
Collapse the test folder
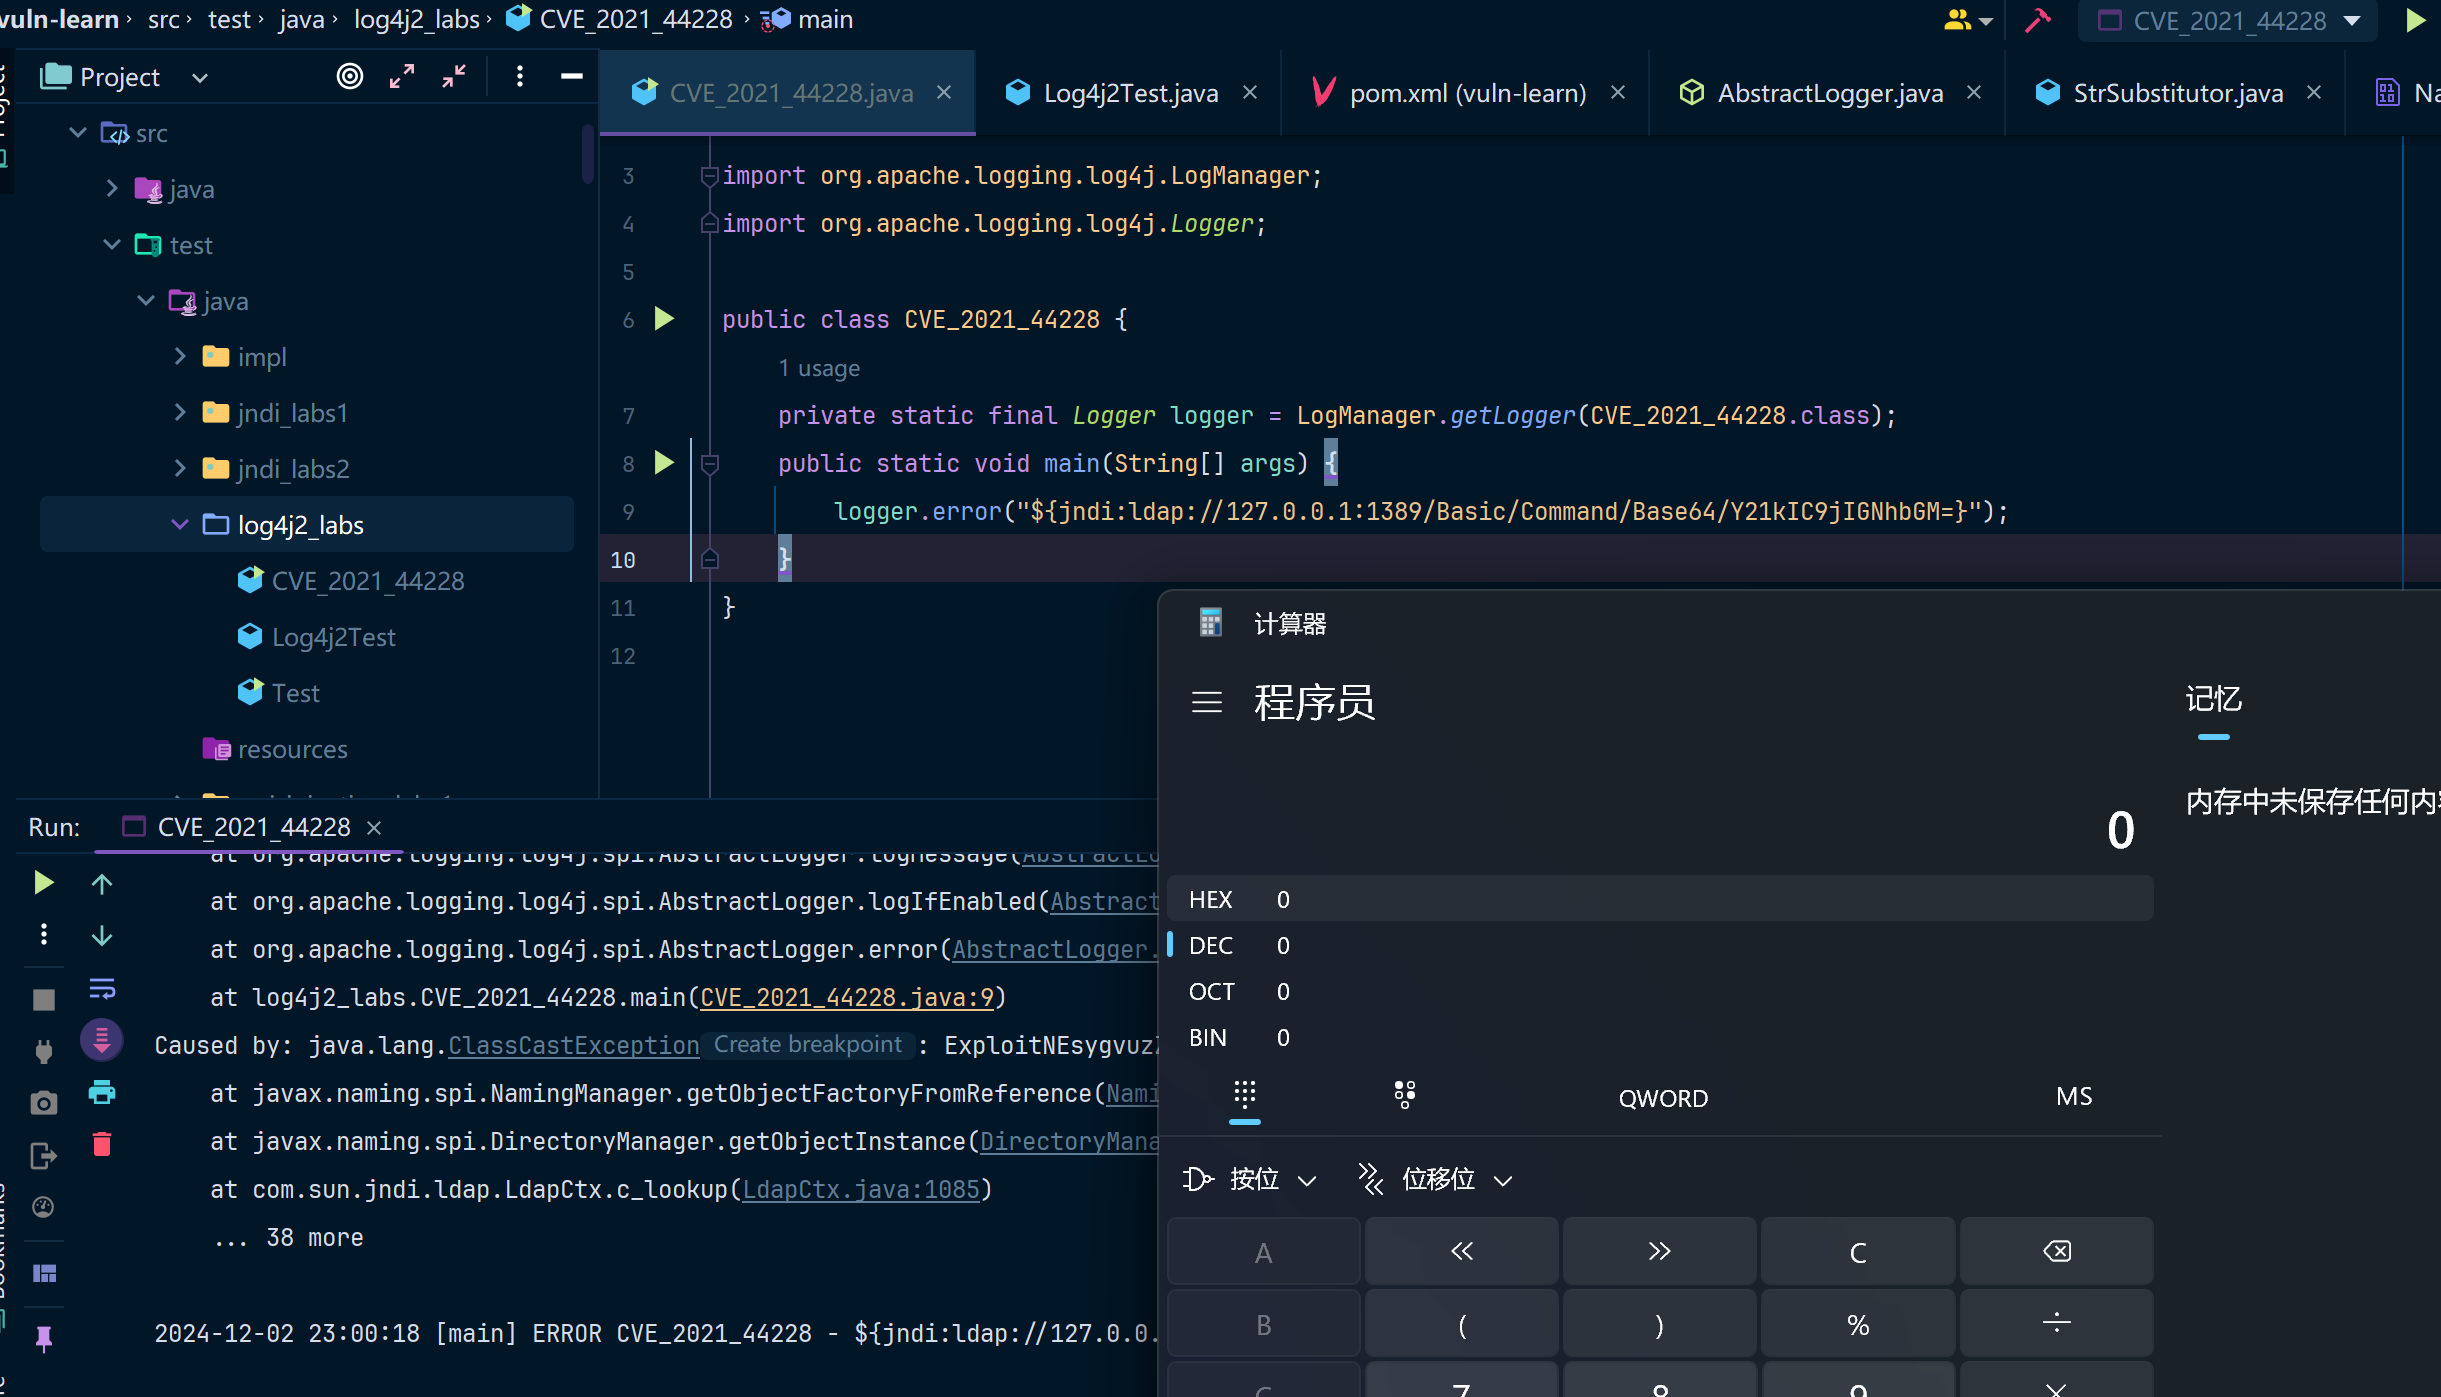tap(112, 244)
